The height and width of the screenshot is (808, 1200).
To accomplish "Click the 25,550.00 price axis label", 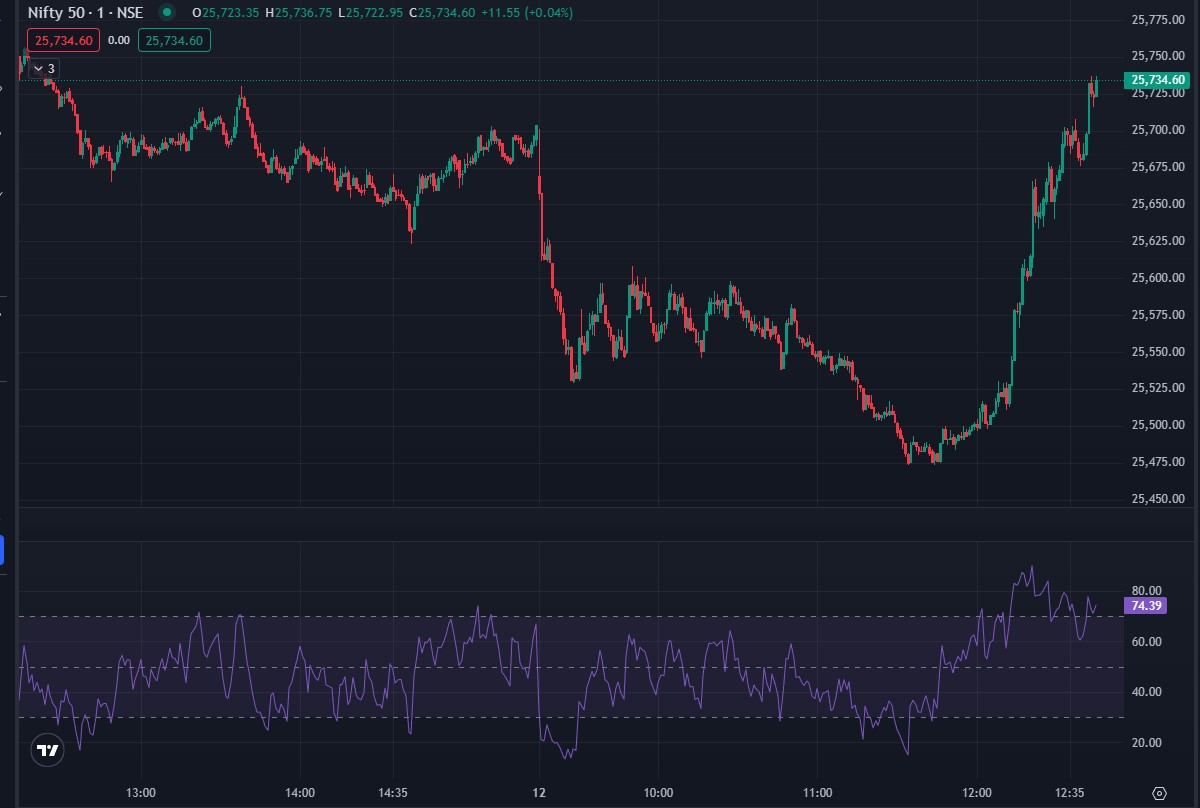I will (x=1158, y=352).
